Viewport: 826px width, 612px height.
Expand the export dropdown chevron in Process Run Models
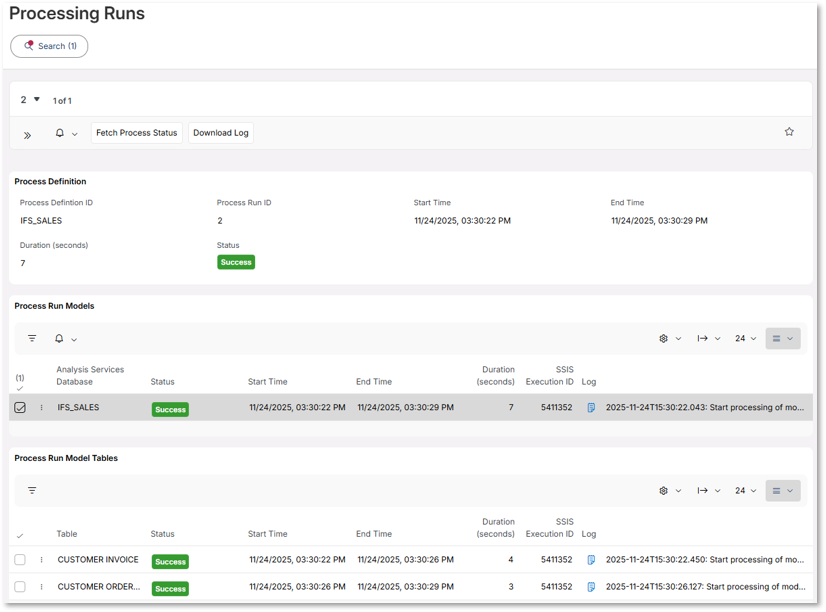coord(717,339)
